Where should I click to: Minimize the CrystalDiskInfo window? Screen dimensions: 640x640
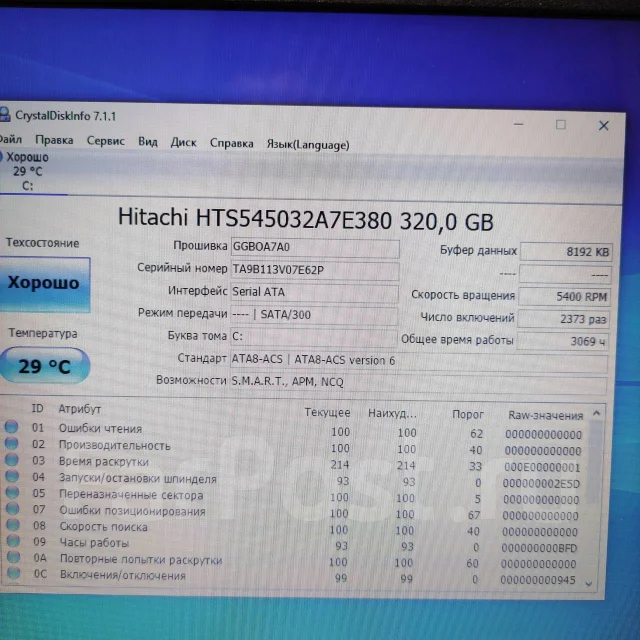tap(518, 124)
